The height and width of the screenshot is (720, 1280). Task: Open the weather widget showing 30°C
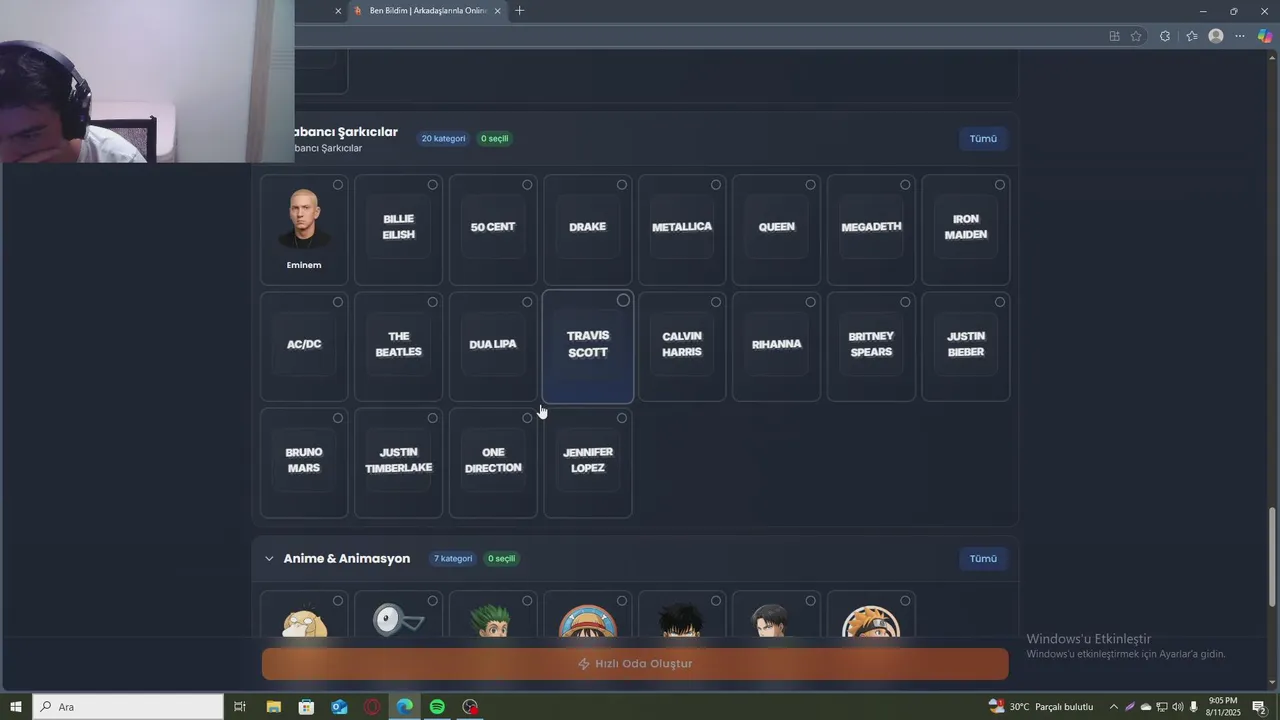pos(1040,707)
